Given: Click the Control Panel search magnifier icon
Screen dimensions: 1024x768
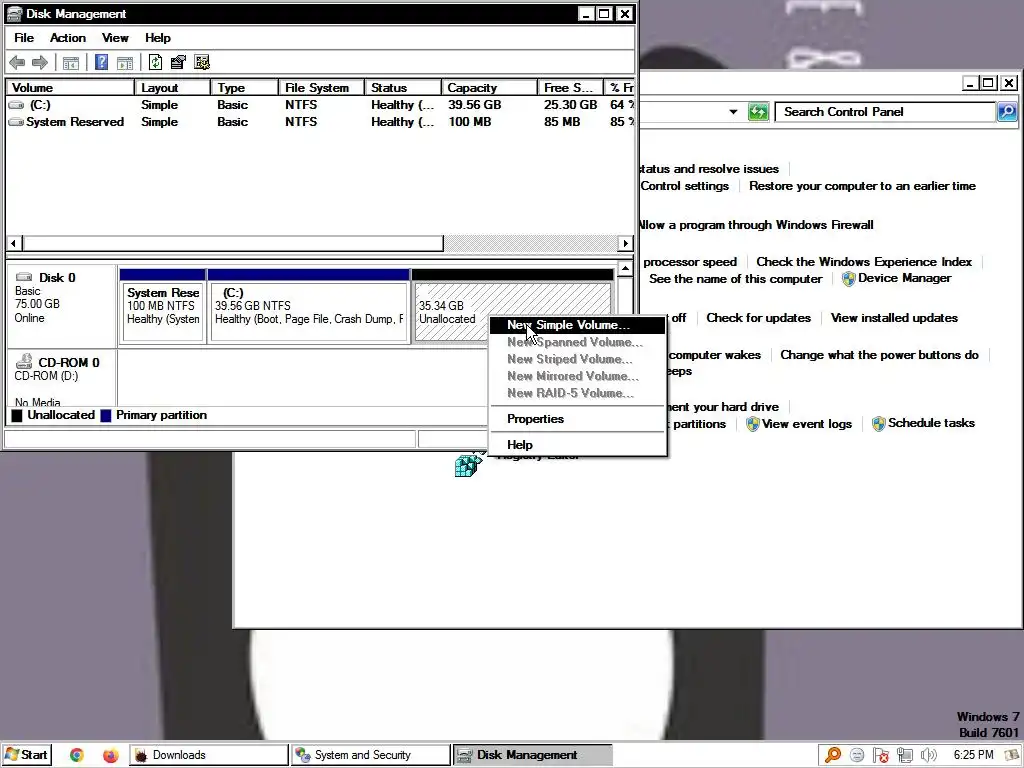Looking at the screenshot, I should 1007,112.
